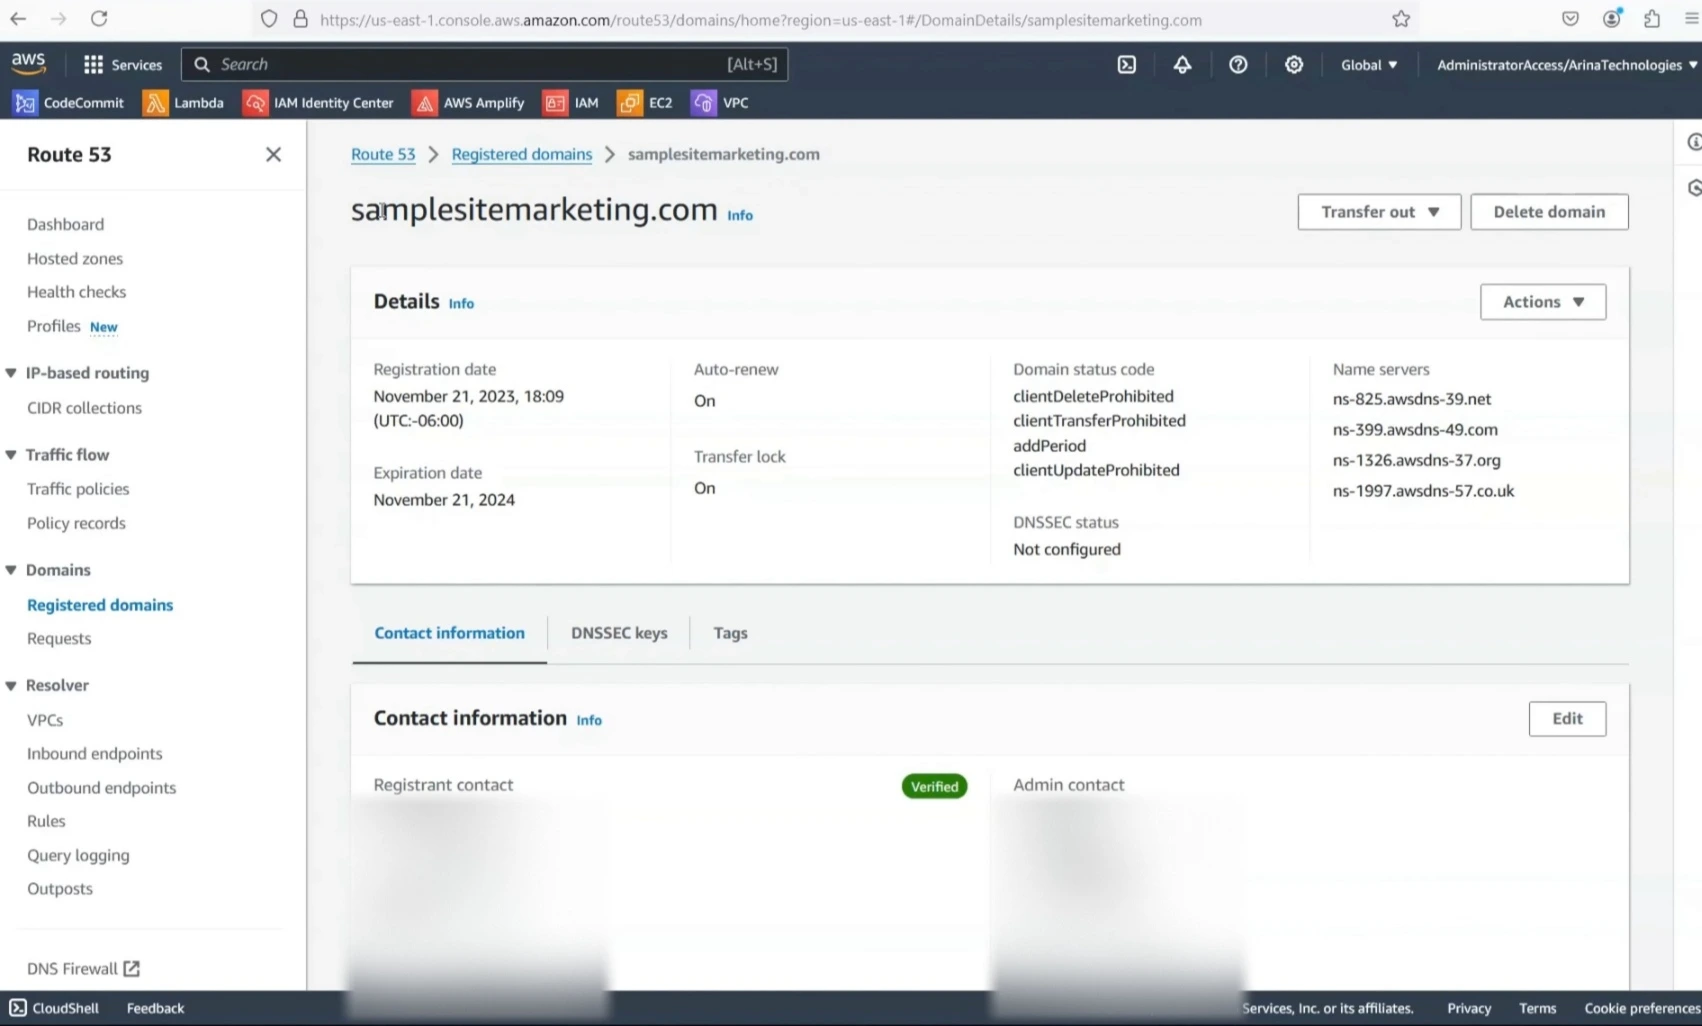
Task: Open the Transfer out dropdown
Action: tap(1379, 211)
